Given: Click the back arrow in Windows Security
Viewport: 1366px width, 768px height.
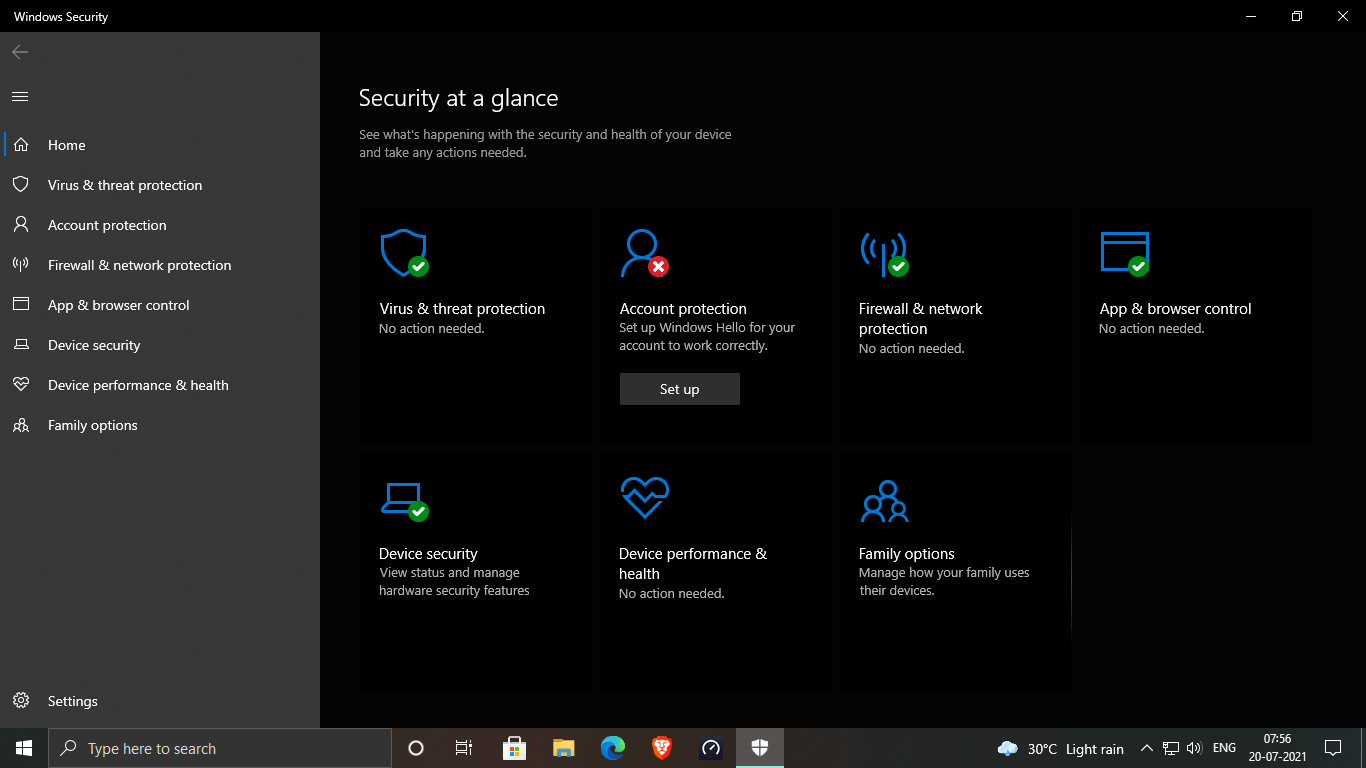Looking at the screenshot, I should (x=20, y=52).
